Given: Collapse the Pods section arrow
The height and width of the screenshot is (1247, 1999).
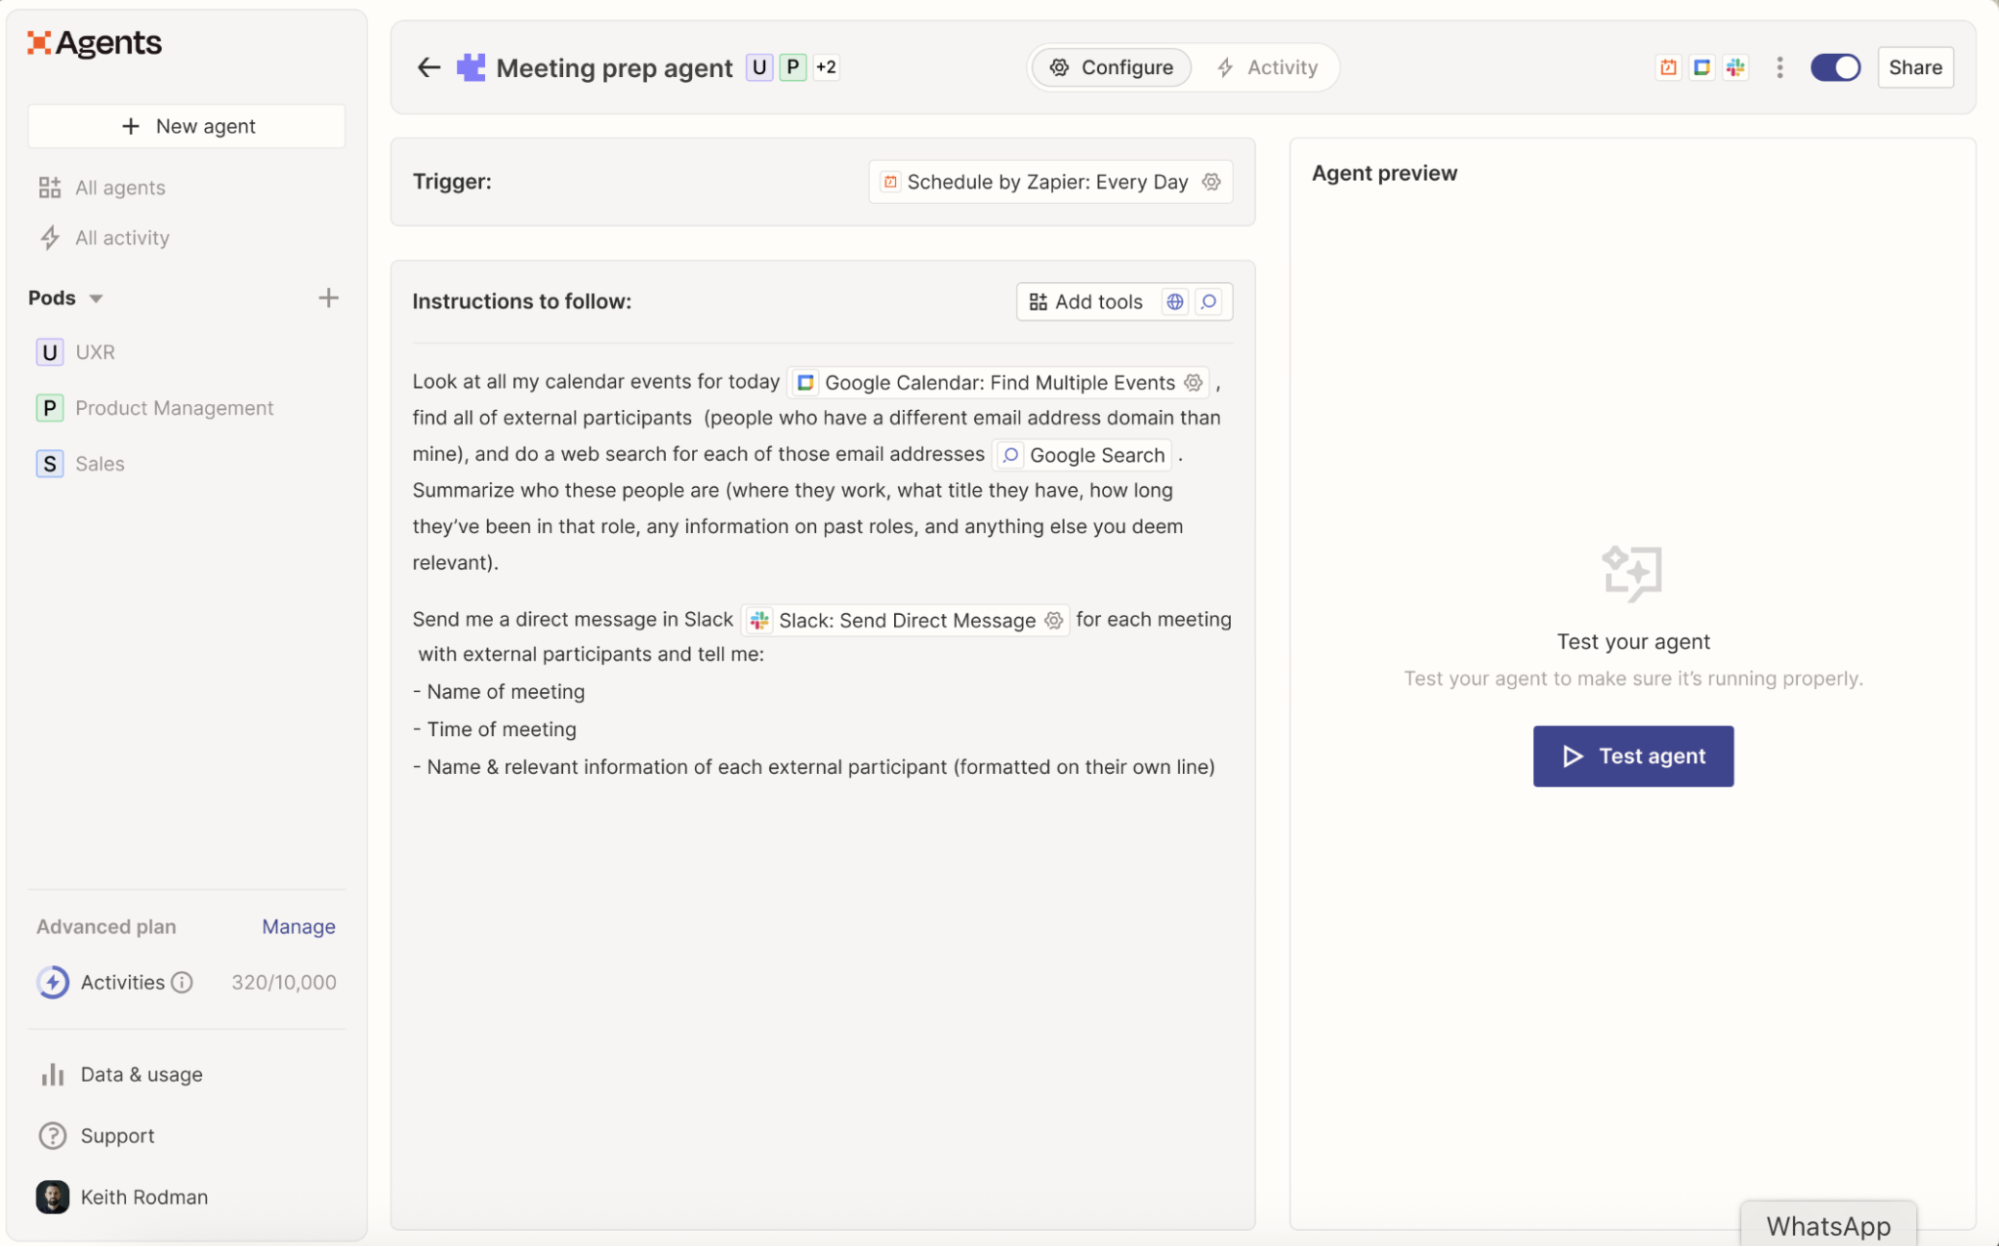Looking at the screenshot, I should click(96, 299).
